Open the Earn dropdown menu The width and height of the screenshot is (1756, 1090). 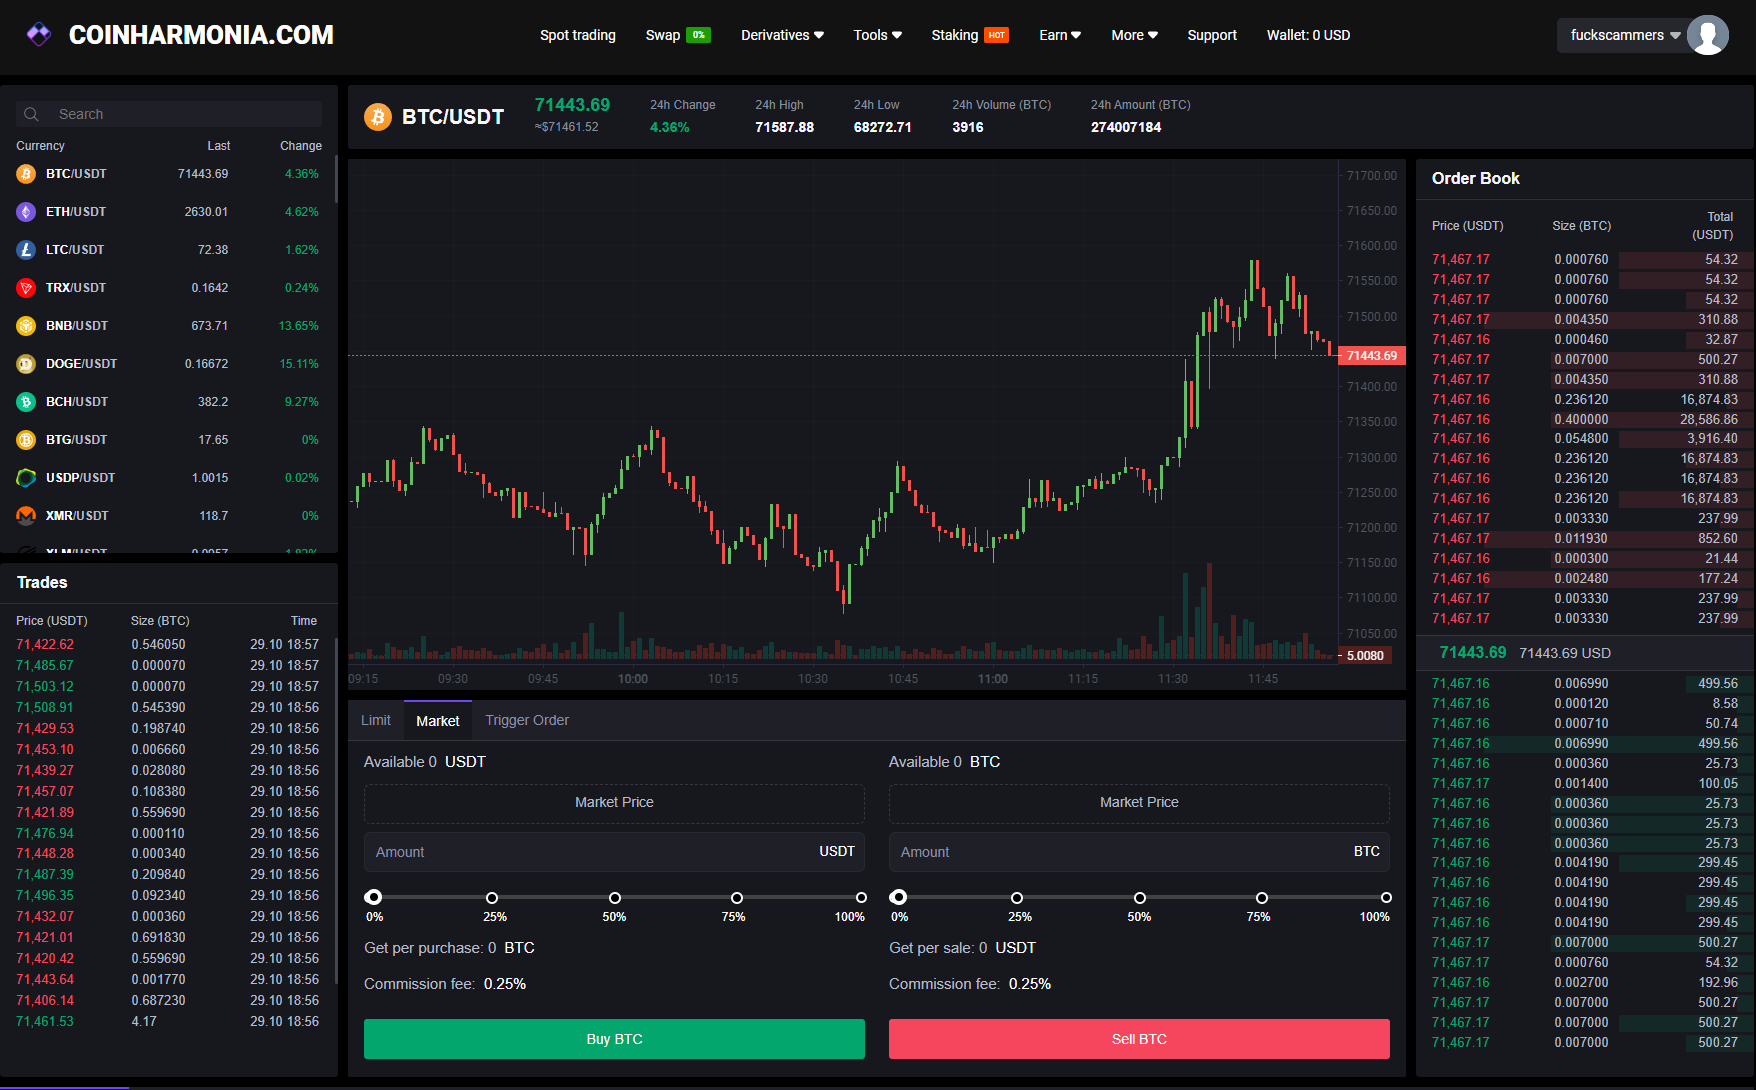pos(1060,35)
